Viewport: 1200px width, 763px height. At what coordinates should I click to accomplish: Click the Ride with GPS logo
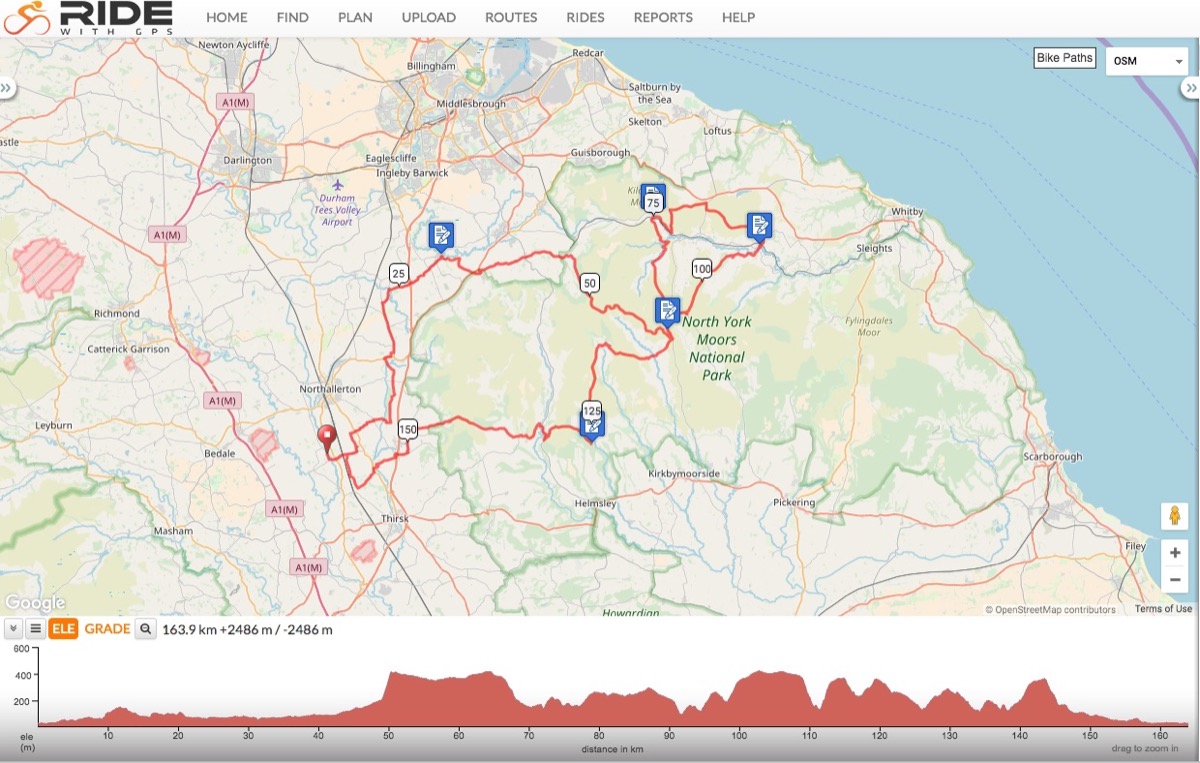pyautogui.click(x=88, y=17)
